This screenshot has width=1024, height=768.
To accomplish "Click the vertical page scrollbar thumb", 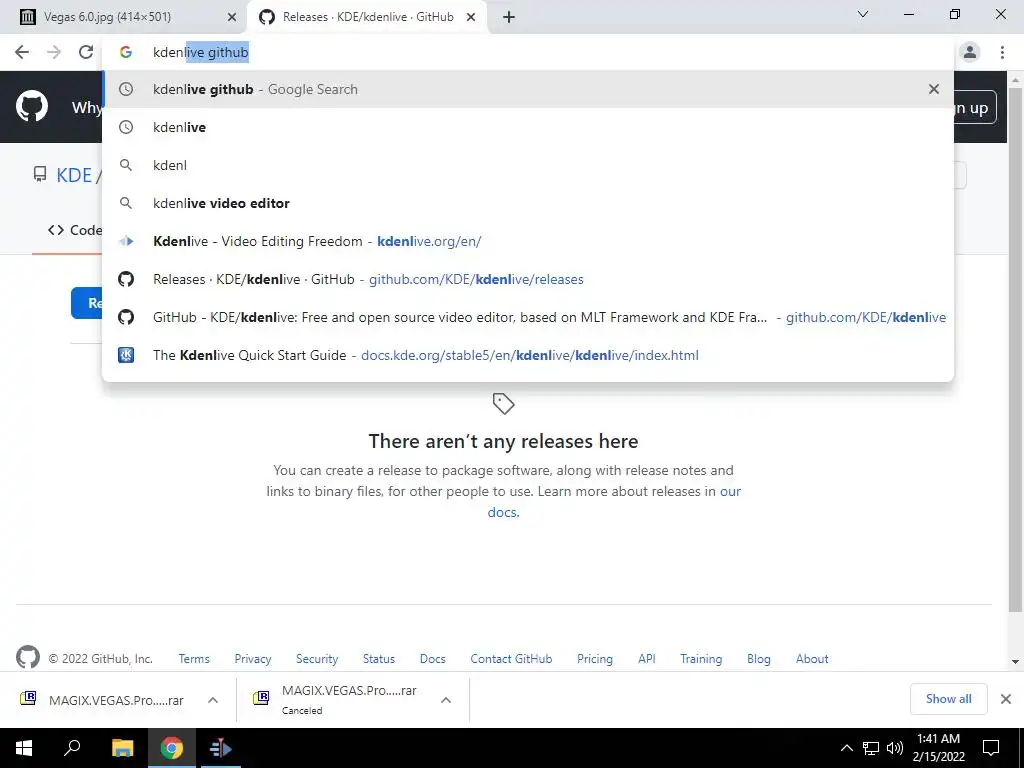I will 1016,349.
